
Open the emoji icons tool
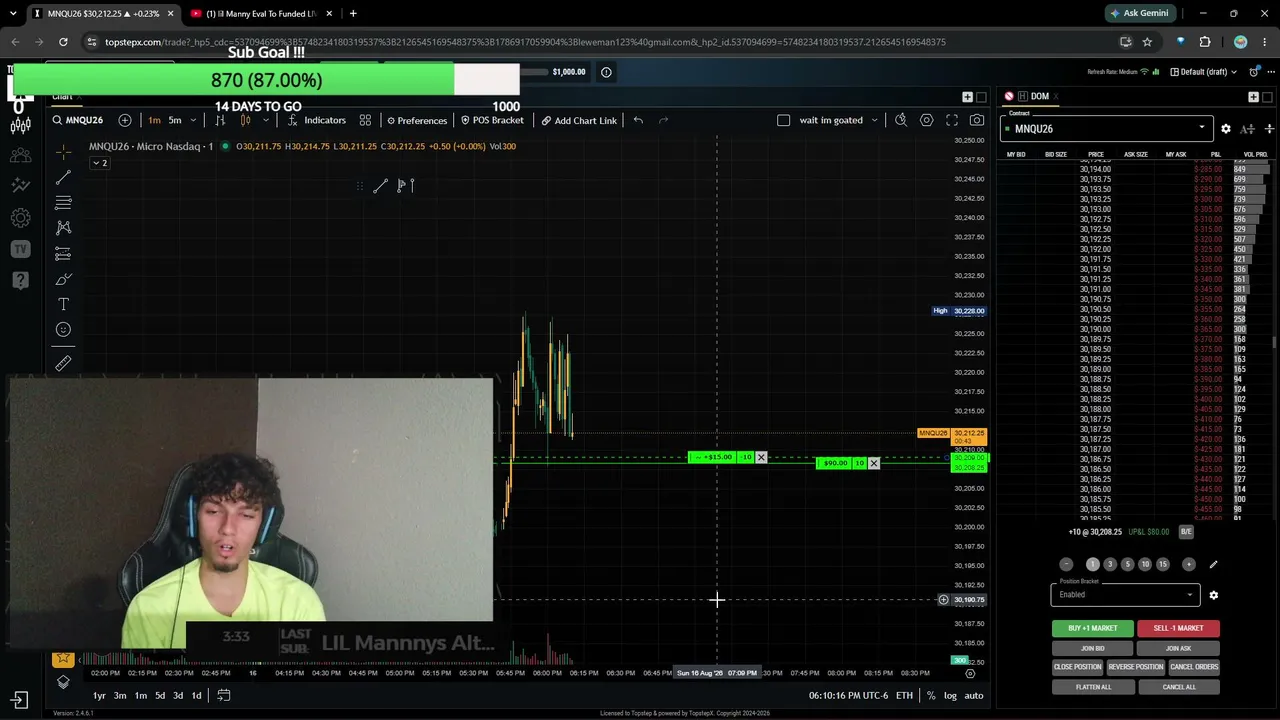click(63, 329)
